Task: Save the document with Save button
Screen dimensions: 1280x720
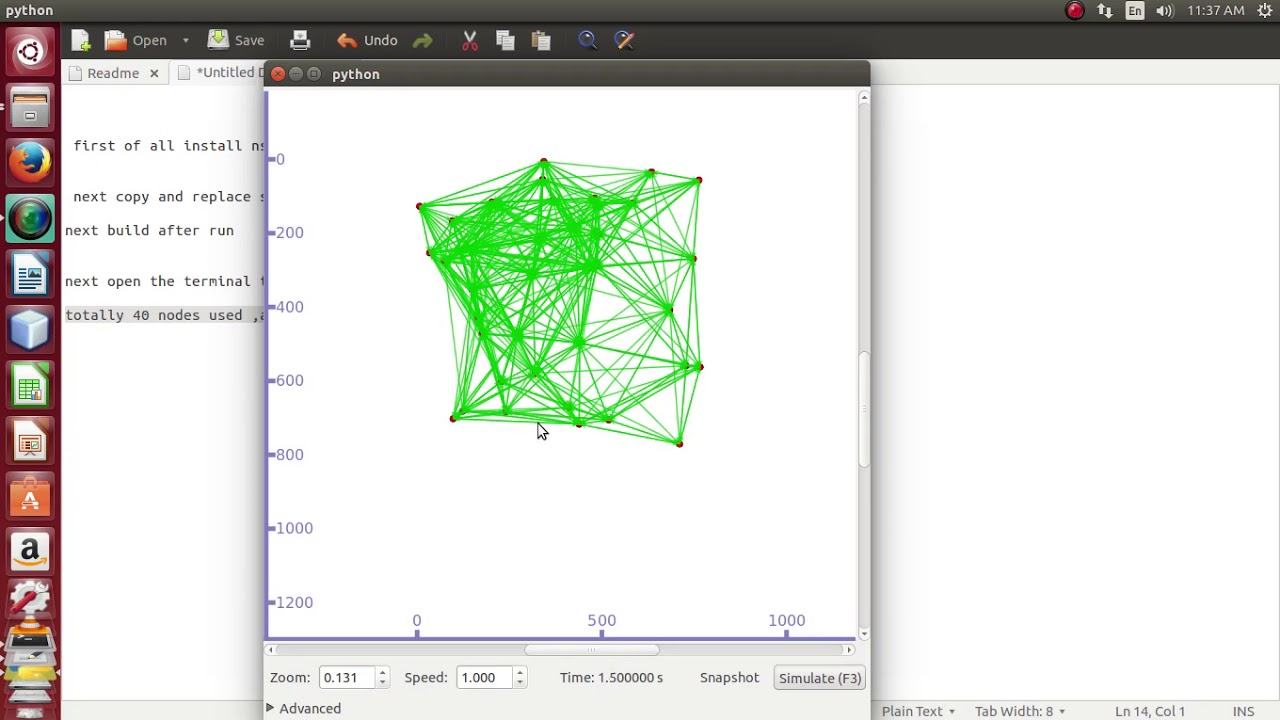Action: [236, 41]
